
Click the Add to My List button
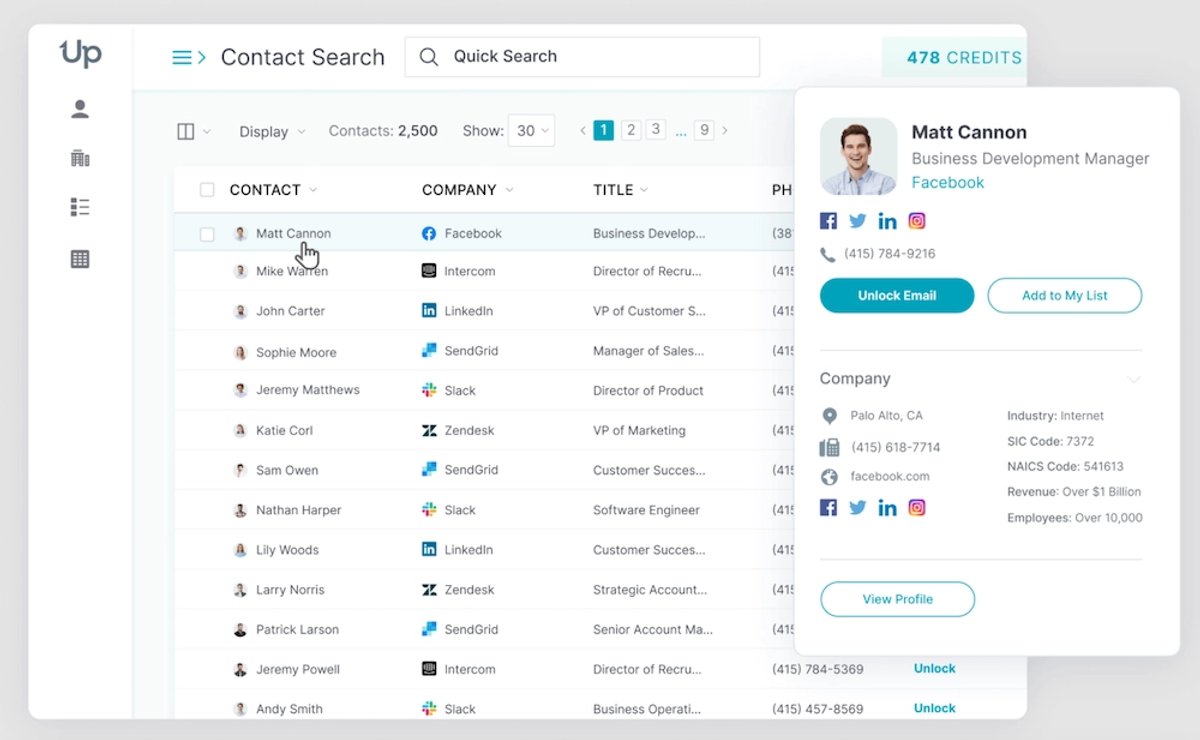(x=1065, y=296)
